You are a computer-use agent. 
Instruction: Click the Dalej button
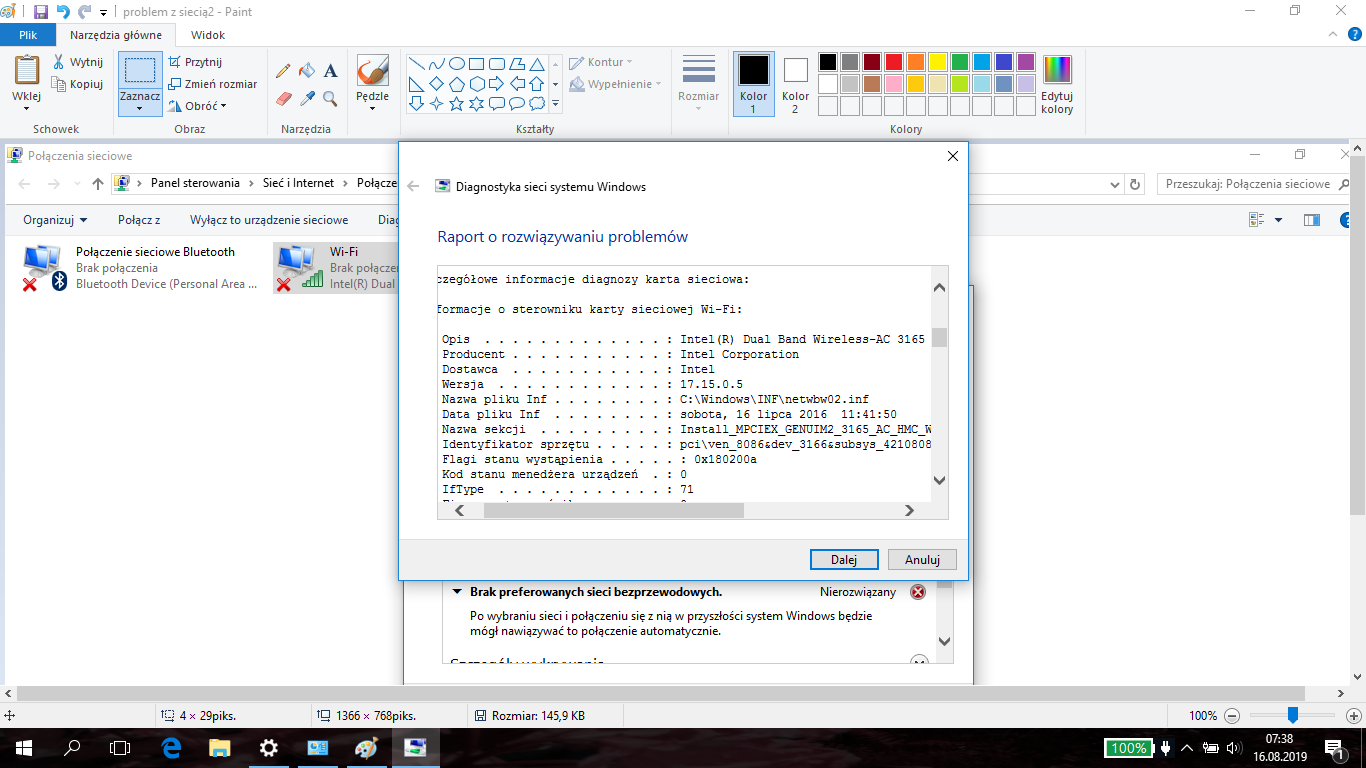[x=844, y=559]
